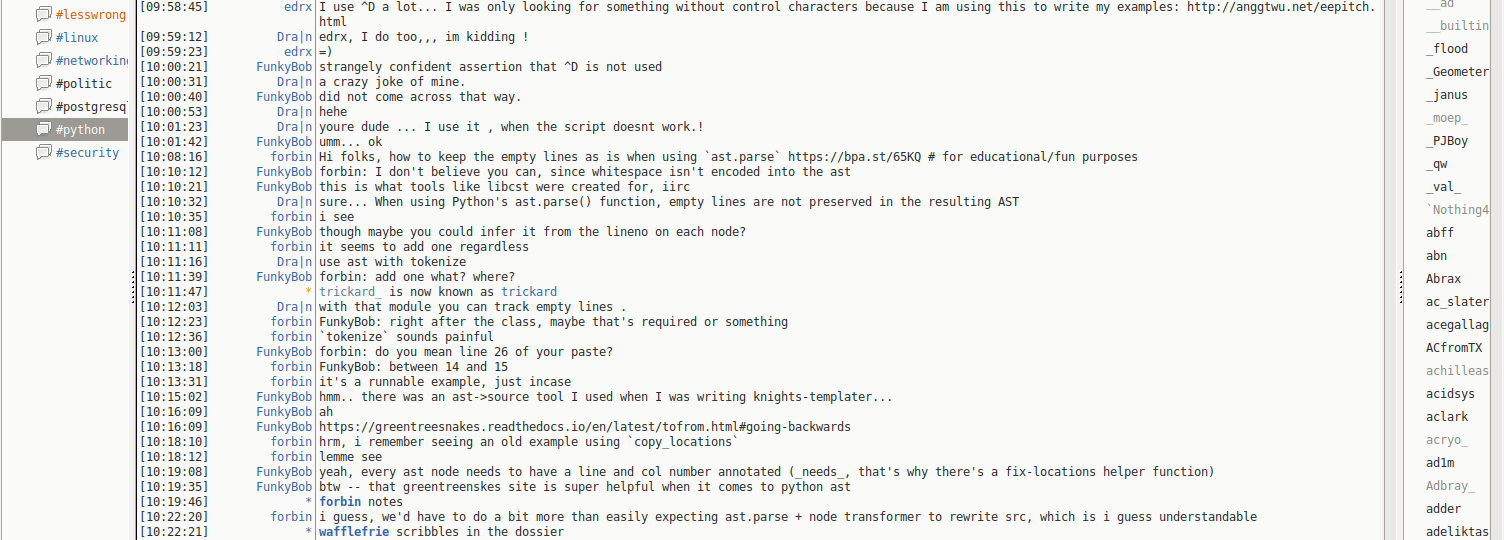Image resolution: width=1504 pixels, height=540 pixels.
Task: Click the channel pane divider handle
Action: (133, 288)
